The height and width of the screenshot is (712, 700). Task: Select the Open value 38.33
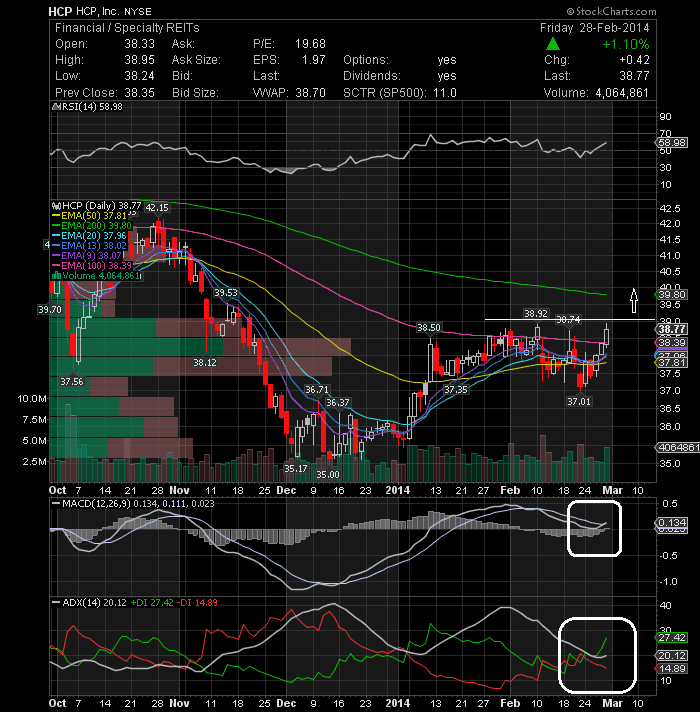(139, 44)
